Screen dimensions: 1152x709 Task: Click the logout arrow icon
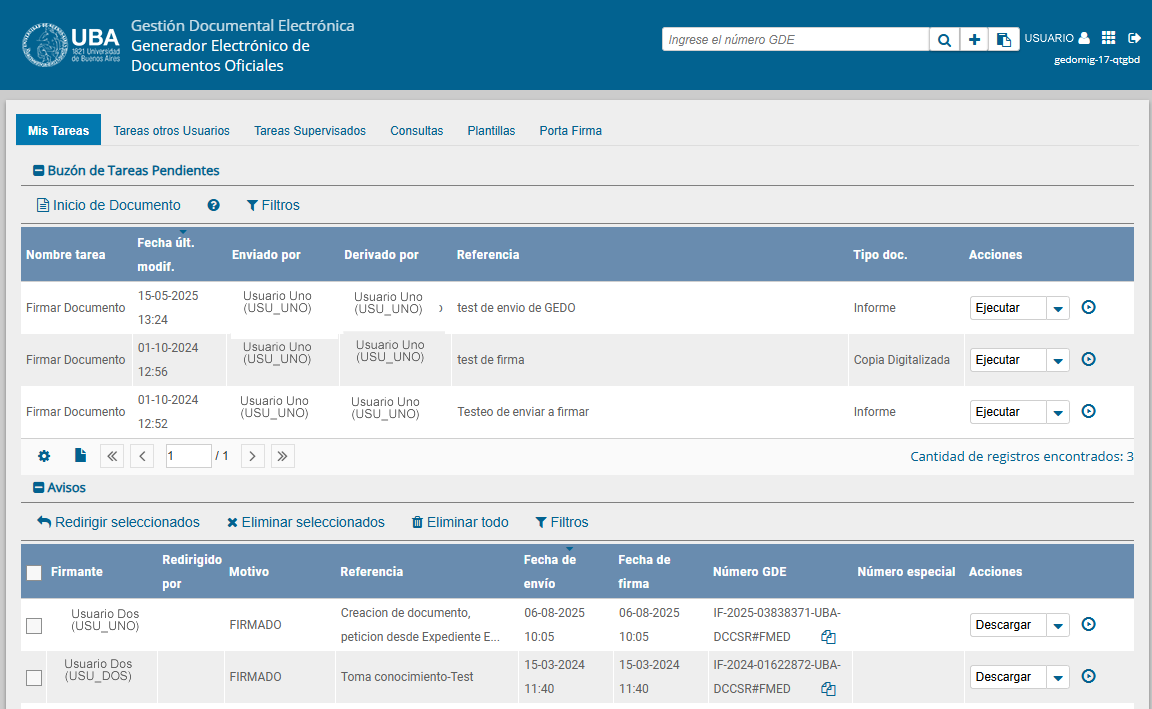pos(1134,38)
